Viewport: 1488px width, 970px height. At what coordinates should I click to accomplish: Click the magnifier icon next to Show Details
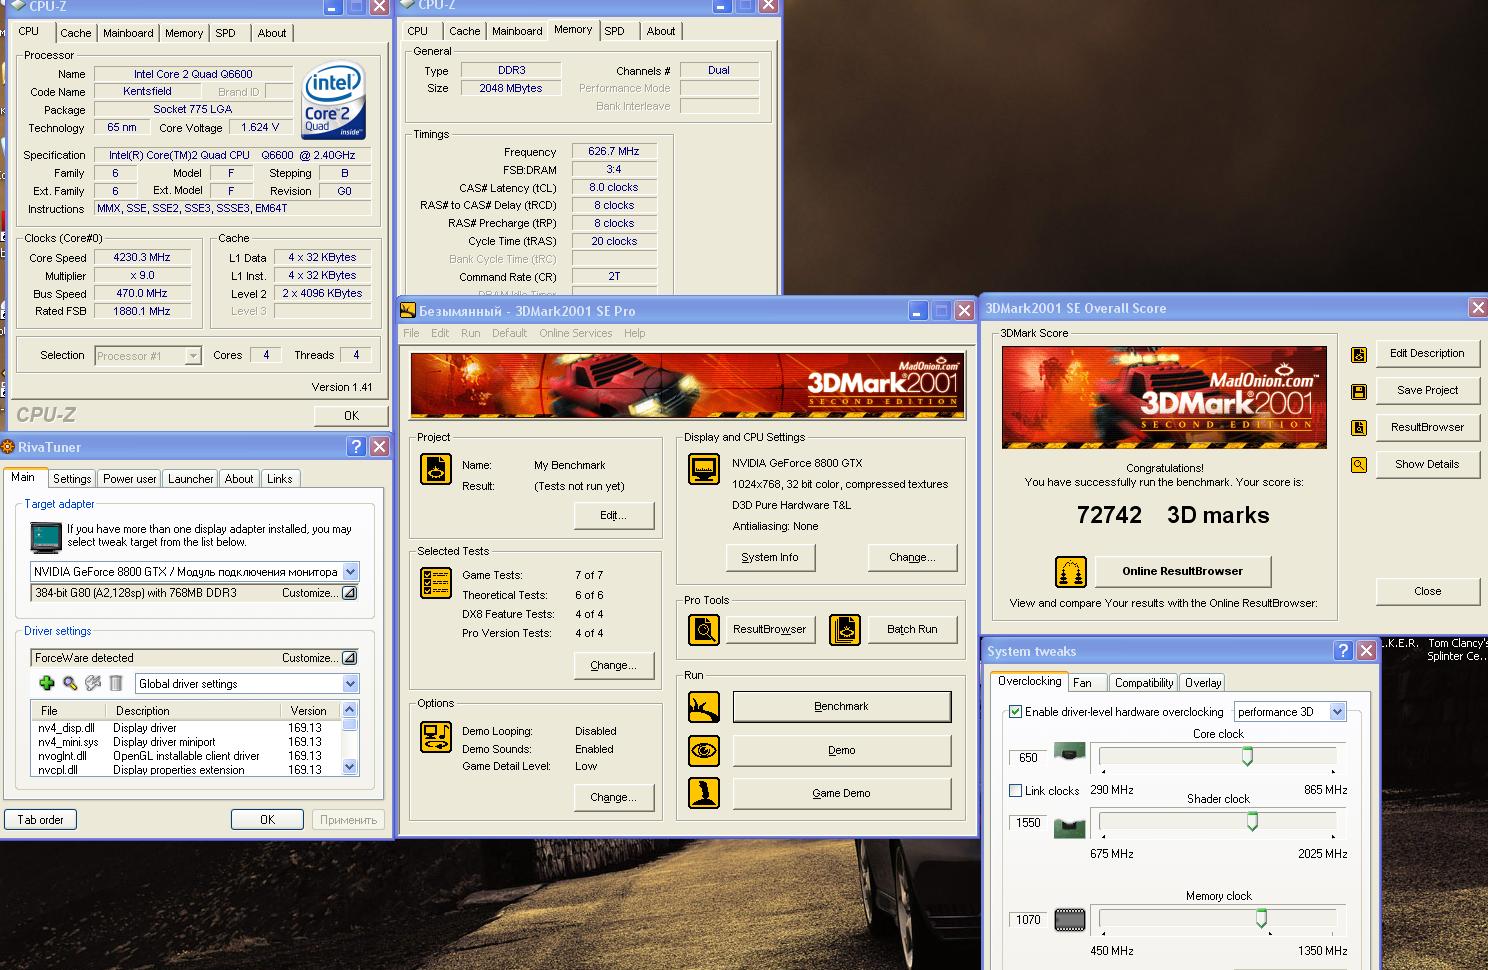click(1359, 465)
